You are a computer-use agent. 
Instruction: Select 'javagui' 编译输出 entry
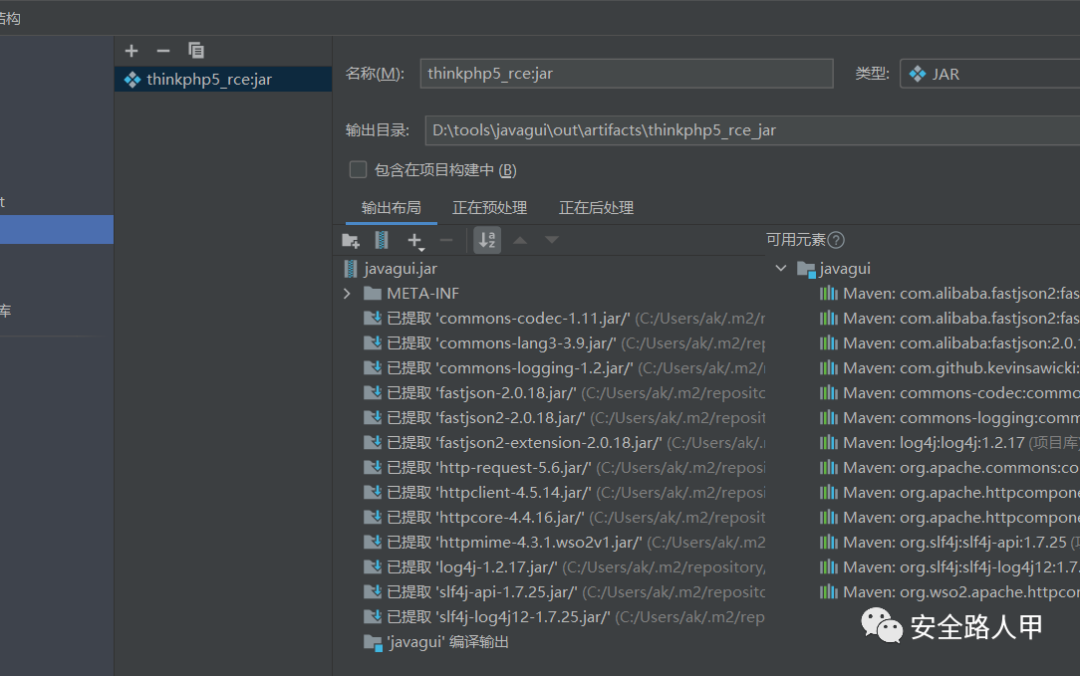[x=437, y=642]
